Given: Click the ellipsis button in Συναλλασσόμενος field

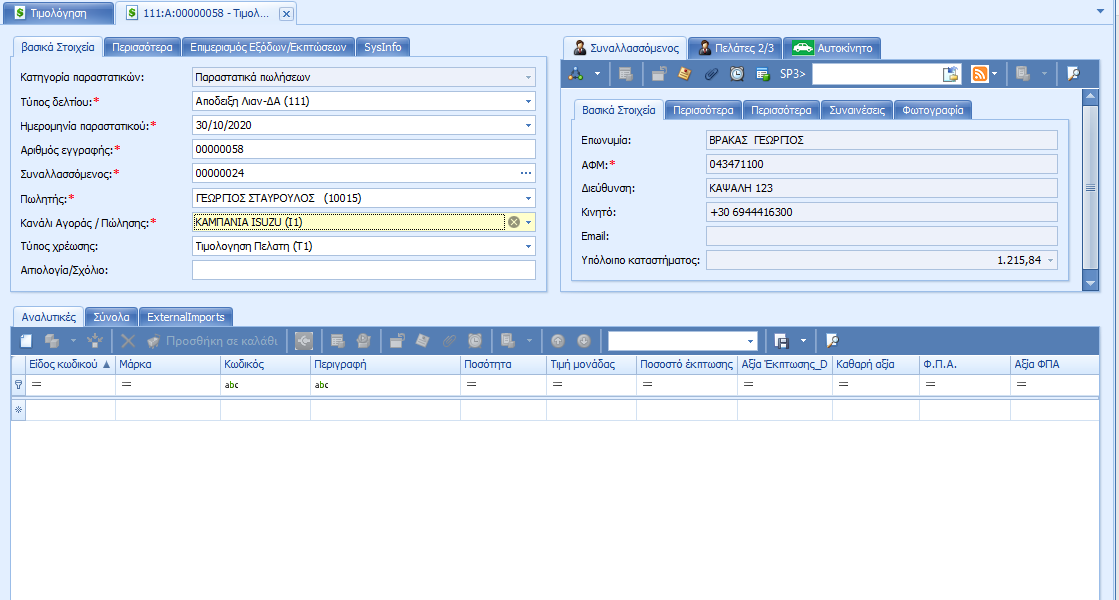Looking at the screenshot, I should (527, 174).
